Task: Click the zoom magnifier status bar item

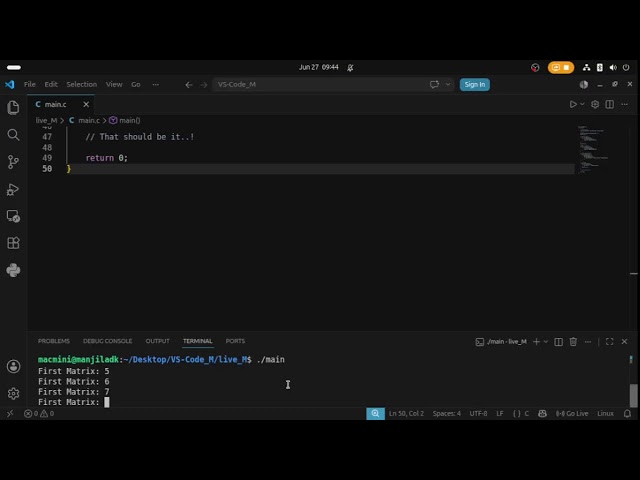Action: [x=376, y=413]
